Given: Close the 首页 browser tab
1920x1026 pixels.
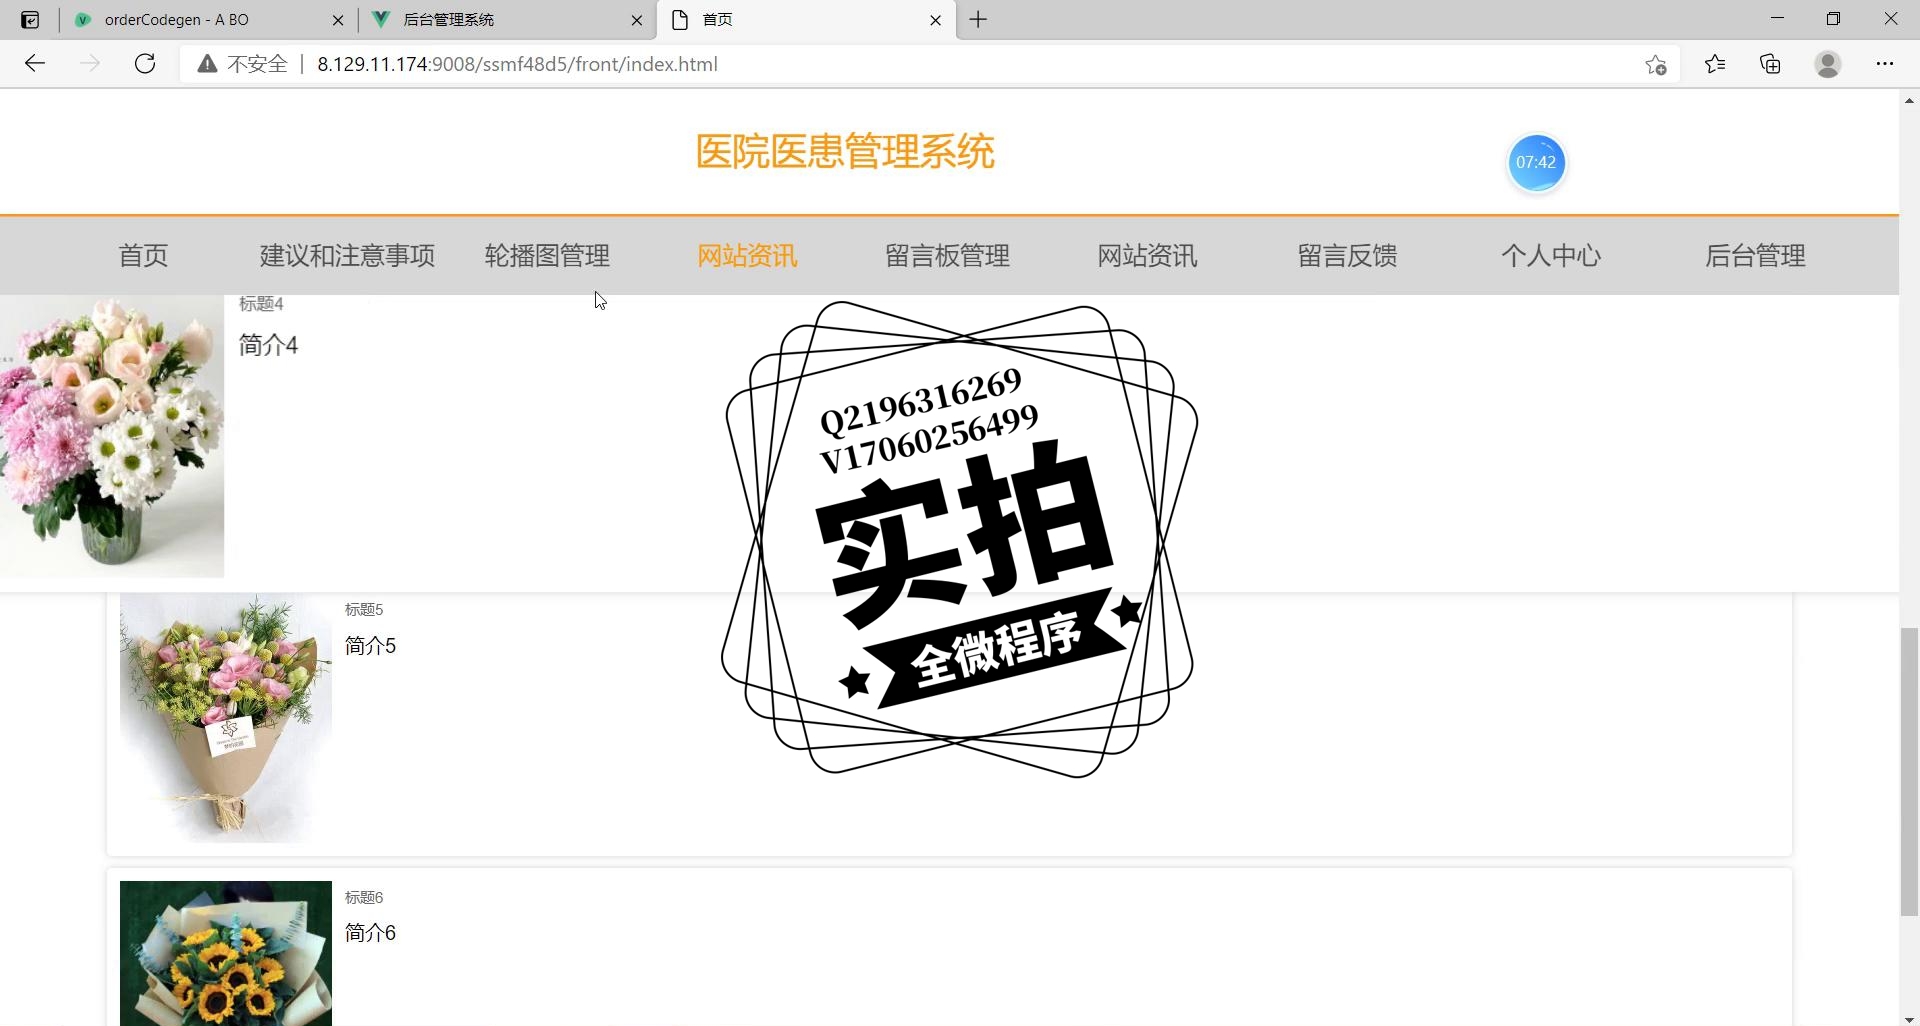Looking at the screenshot, I should pyautogui.click(x=936, y=20).
